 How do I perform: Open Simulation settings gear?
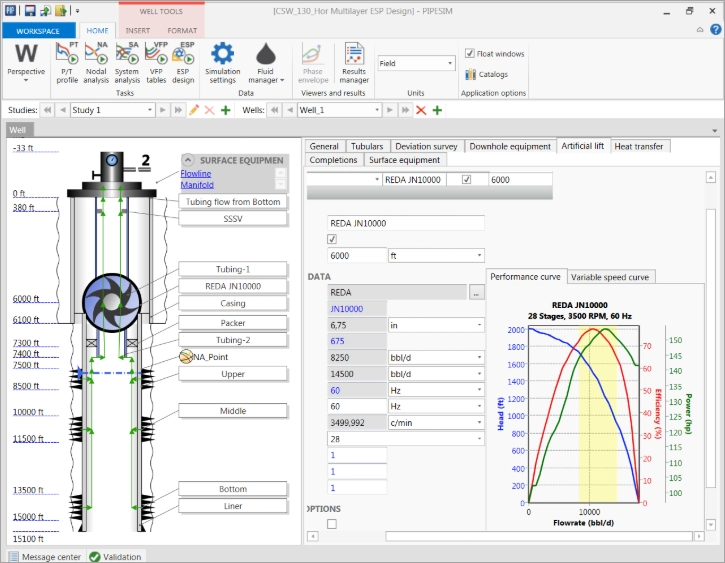tap(222, 63)
